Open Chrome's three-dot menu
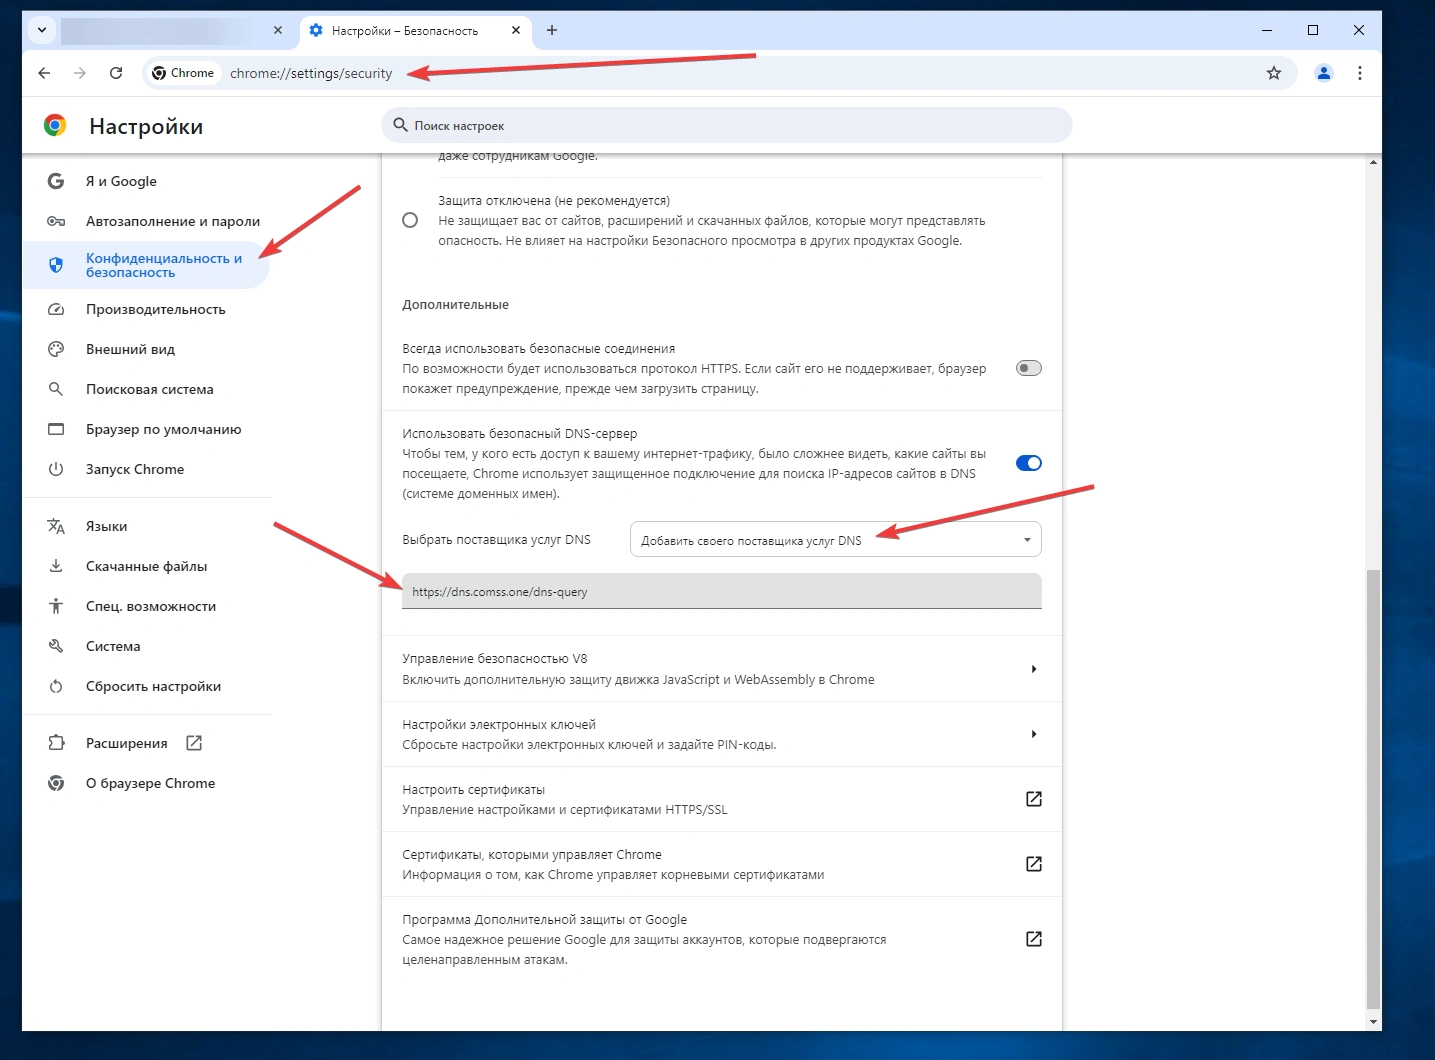Image resolution: width=1435 pixels, height=1060 pixels. point(1360,73)
